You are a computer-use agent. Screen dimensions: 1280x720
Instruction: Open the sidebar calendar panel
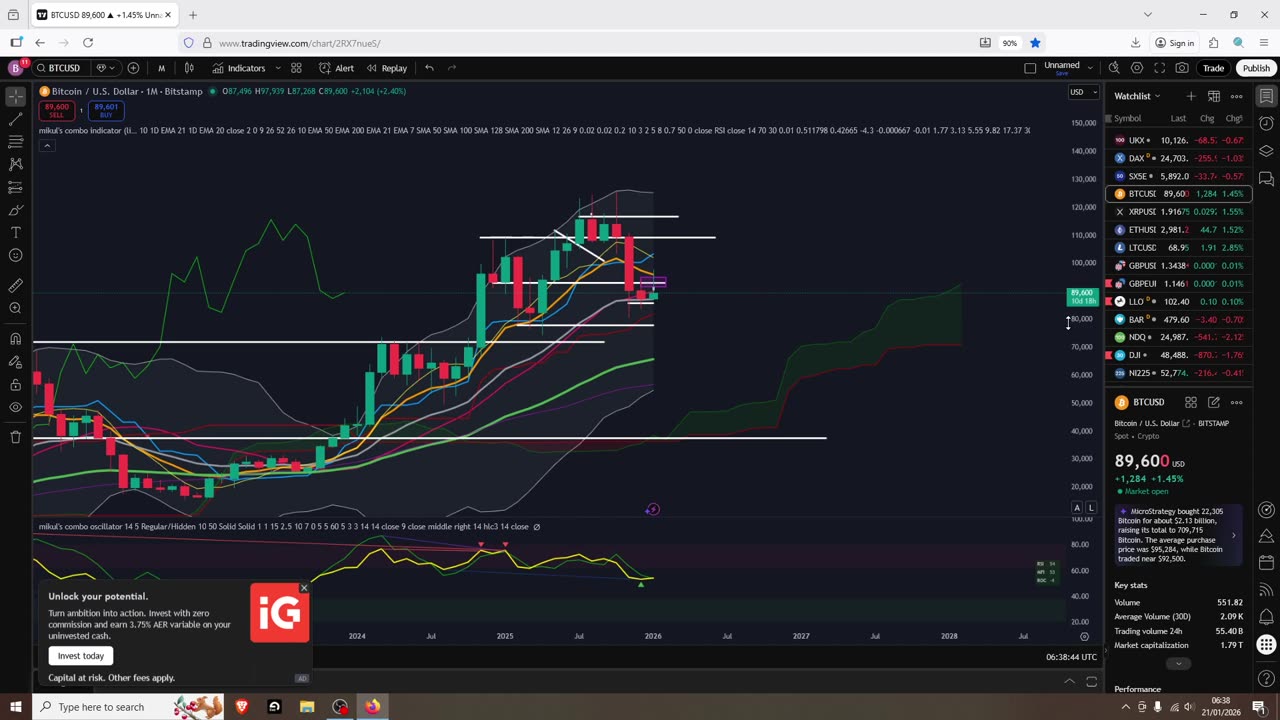pyautogui.click(x=1266, y=563)
